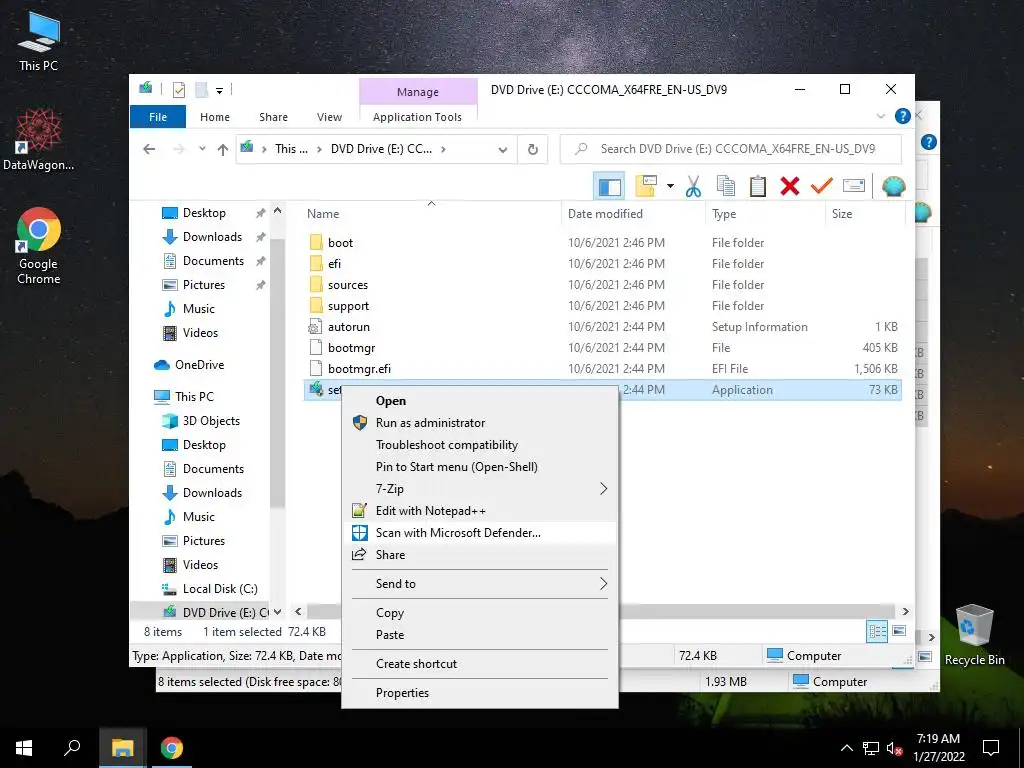
Task: Open dropdown arrow next to folder options icon
Action: [670, 186]
